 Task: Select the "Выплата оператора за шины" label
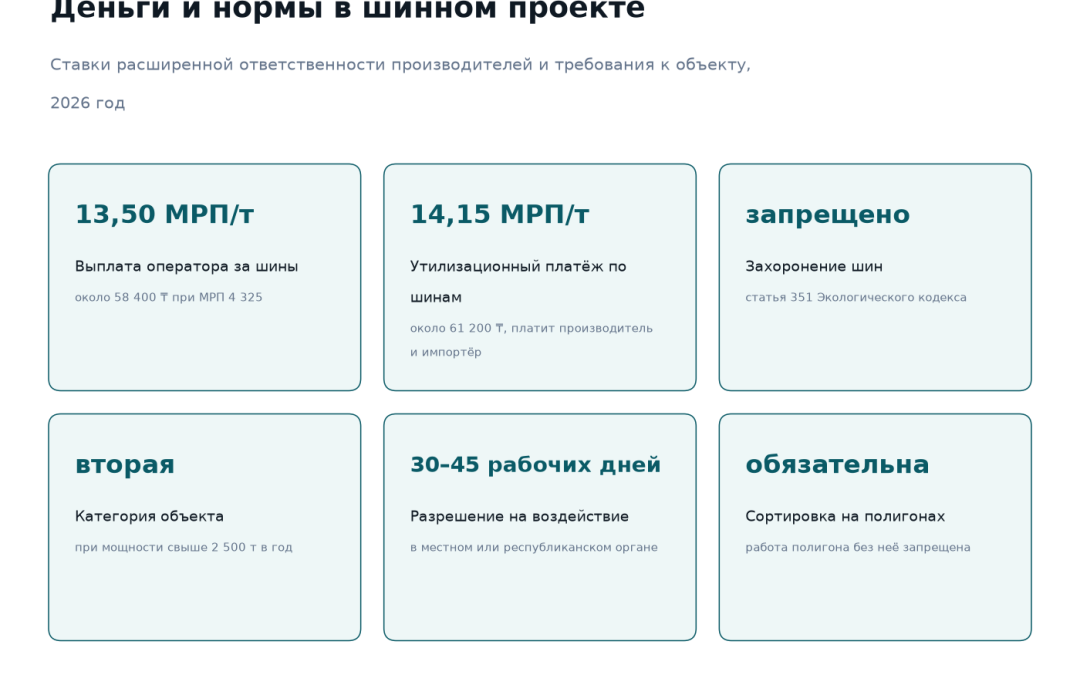coord(187,267)
